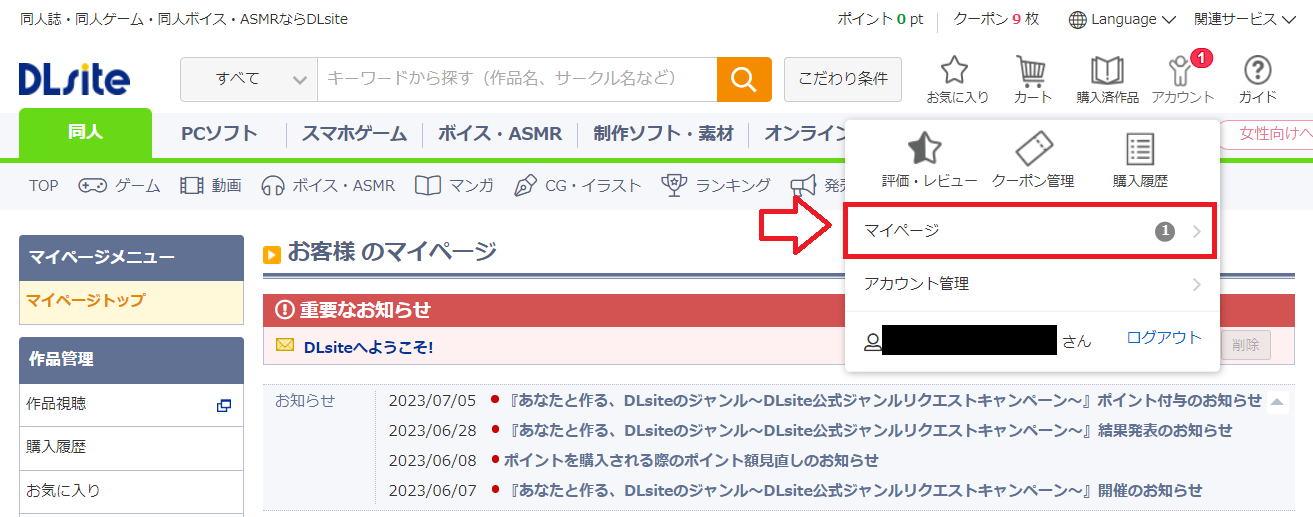Click the 削除 button
Viewport: 1313px width, 517px height.
pos(1245,344)
